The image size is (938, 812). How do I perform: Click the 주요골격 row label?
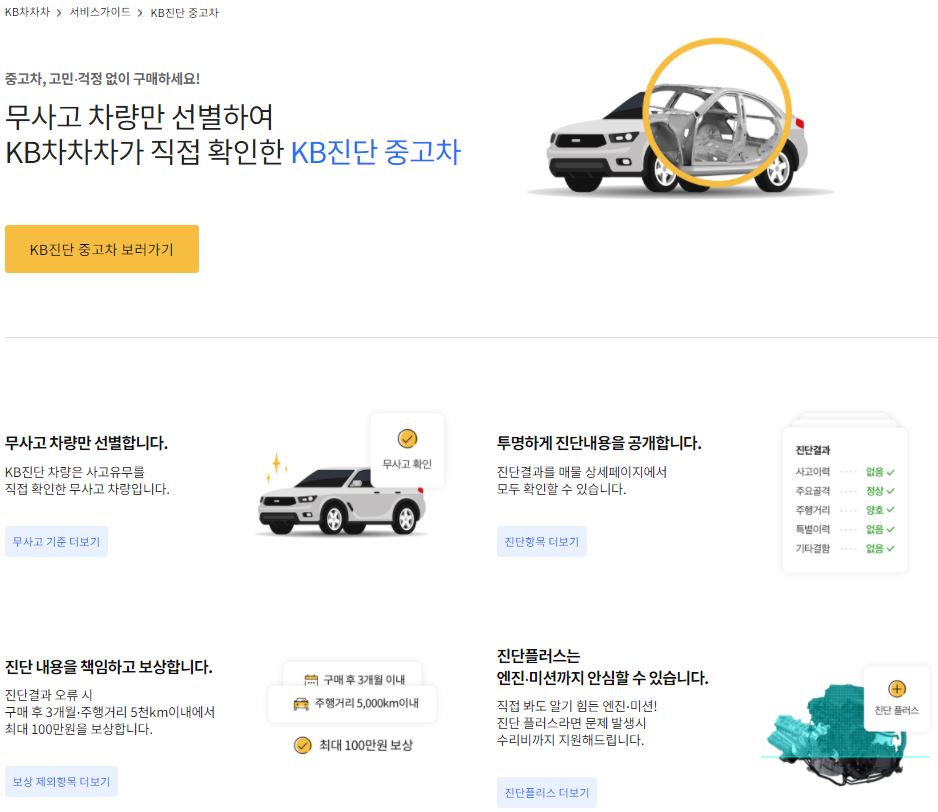click(x=812, y=491)
